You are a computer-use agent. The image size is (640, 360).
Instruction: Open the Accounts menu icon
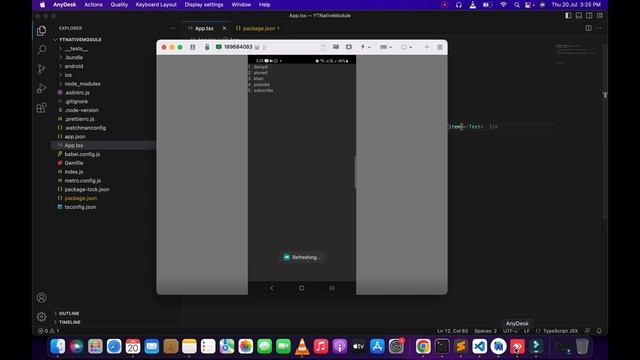point(41,298)
